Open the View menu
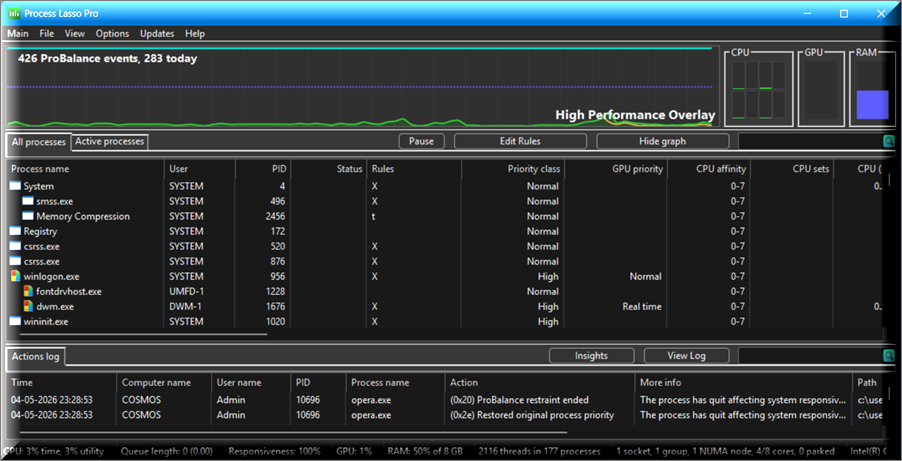 tap(75, 33)
